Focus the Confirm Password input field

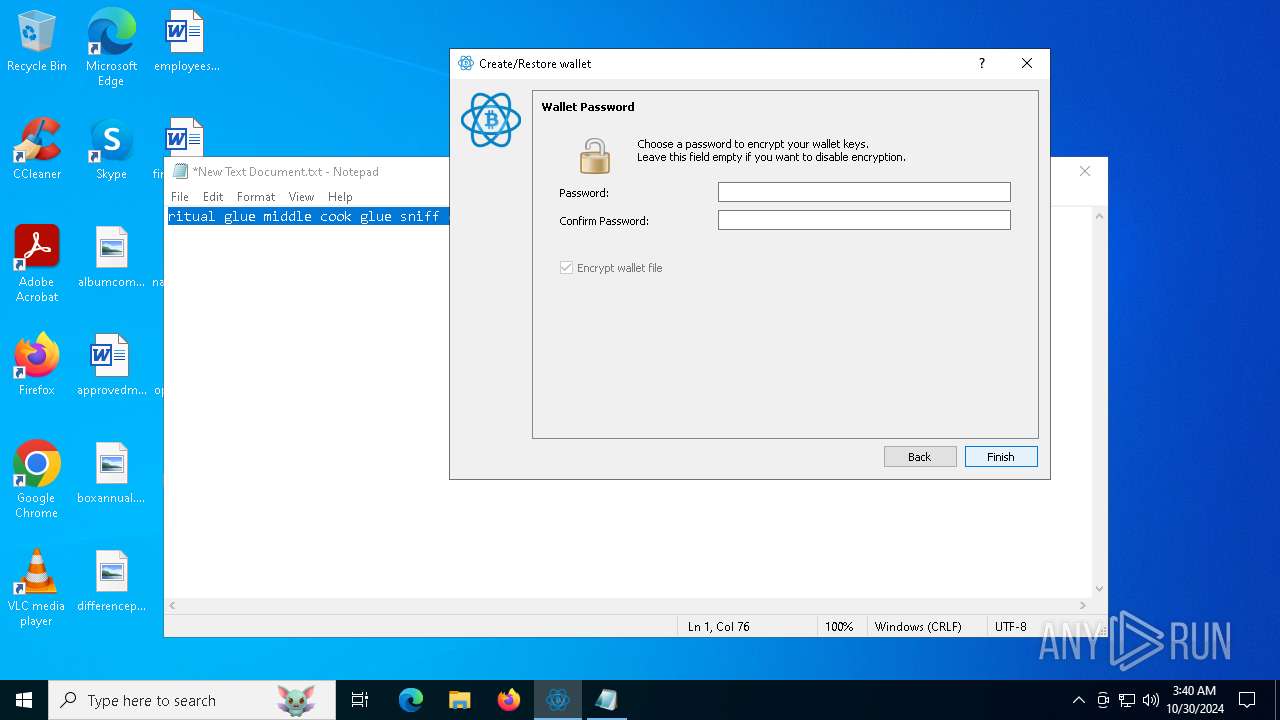864,220
